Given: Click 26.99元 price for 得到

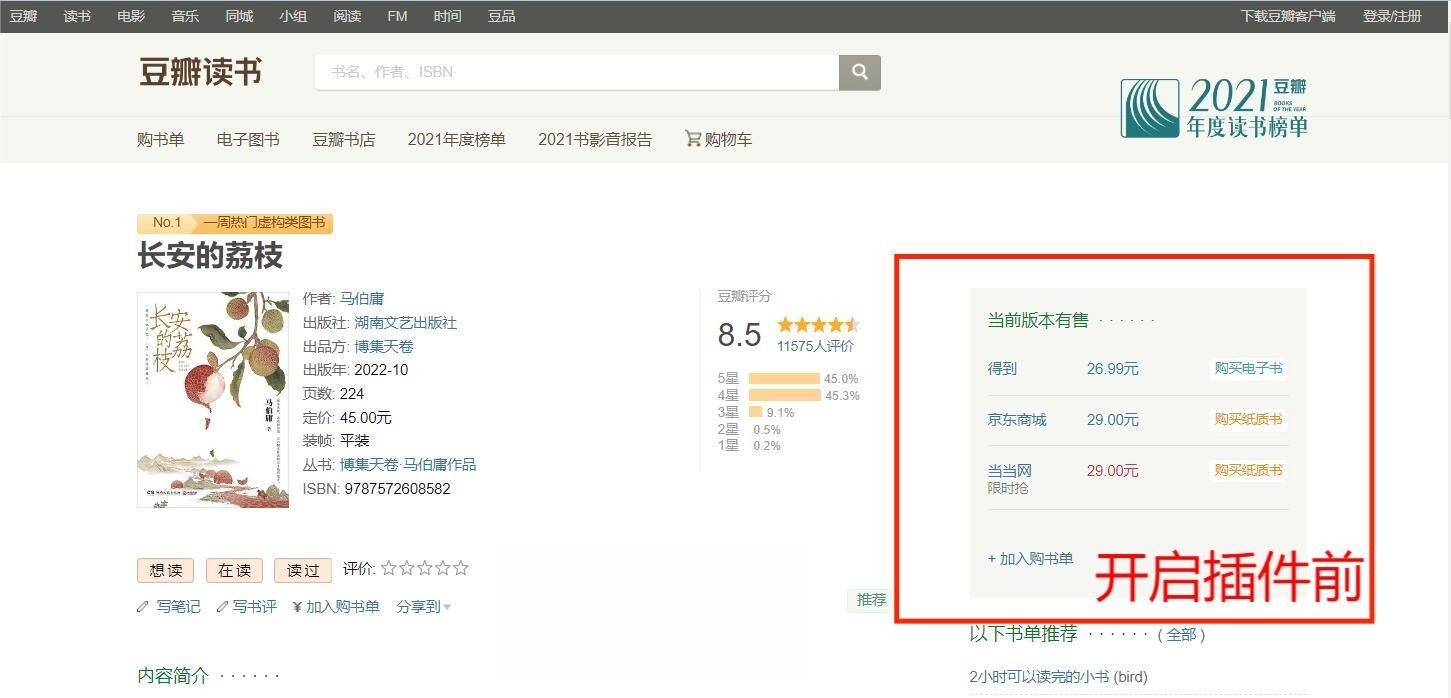Looking at the screenshot, I should pyautogui.click(x=1113, y=368).
